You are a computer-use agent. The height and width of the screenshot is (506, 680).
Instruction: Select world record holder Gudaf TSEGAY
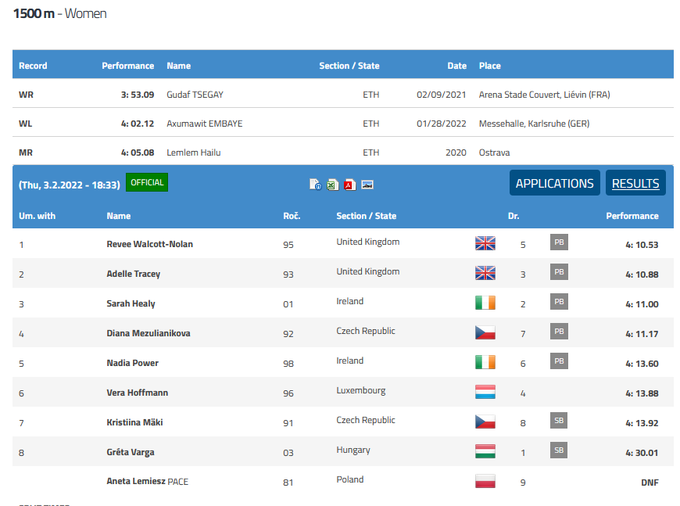pyautogui.click(x=195, y=95)
